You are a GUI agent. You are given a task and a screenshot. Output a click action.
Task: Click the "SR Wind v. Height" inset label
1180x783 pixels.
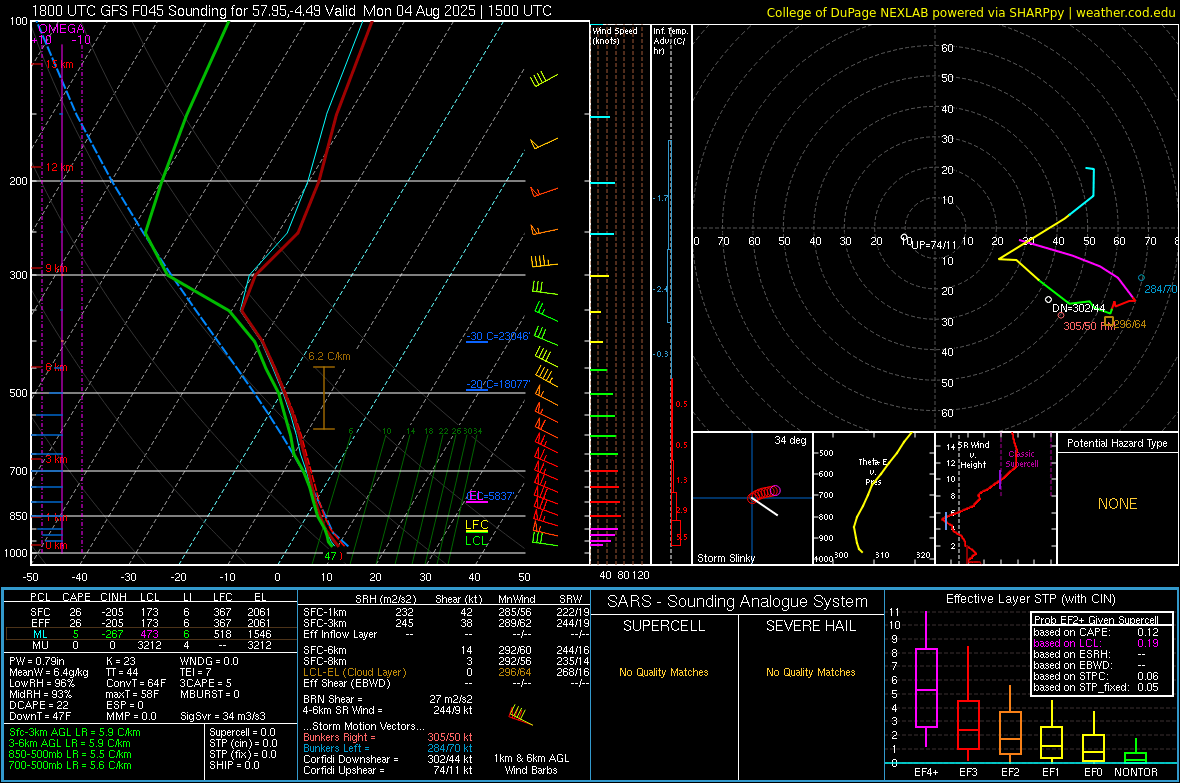click(974, 455)
